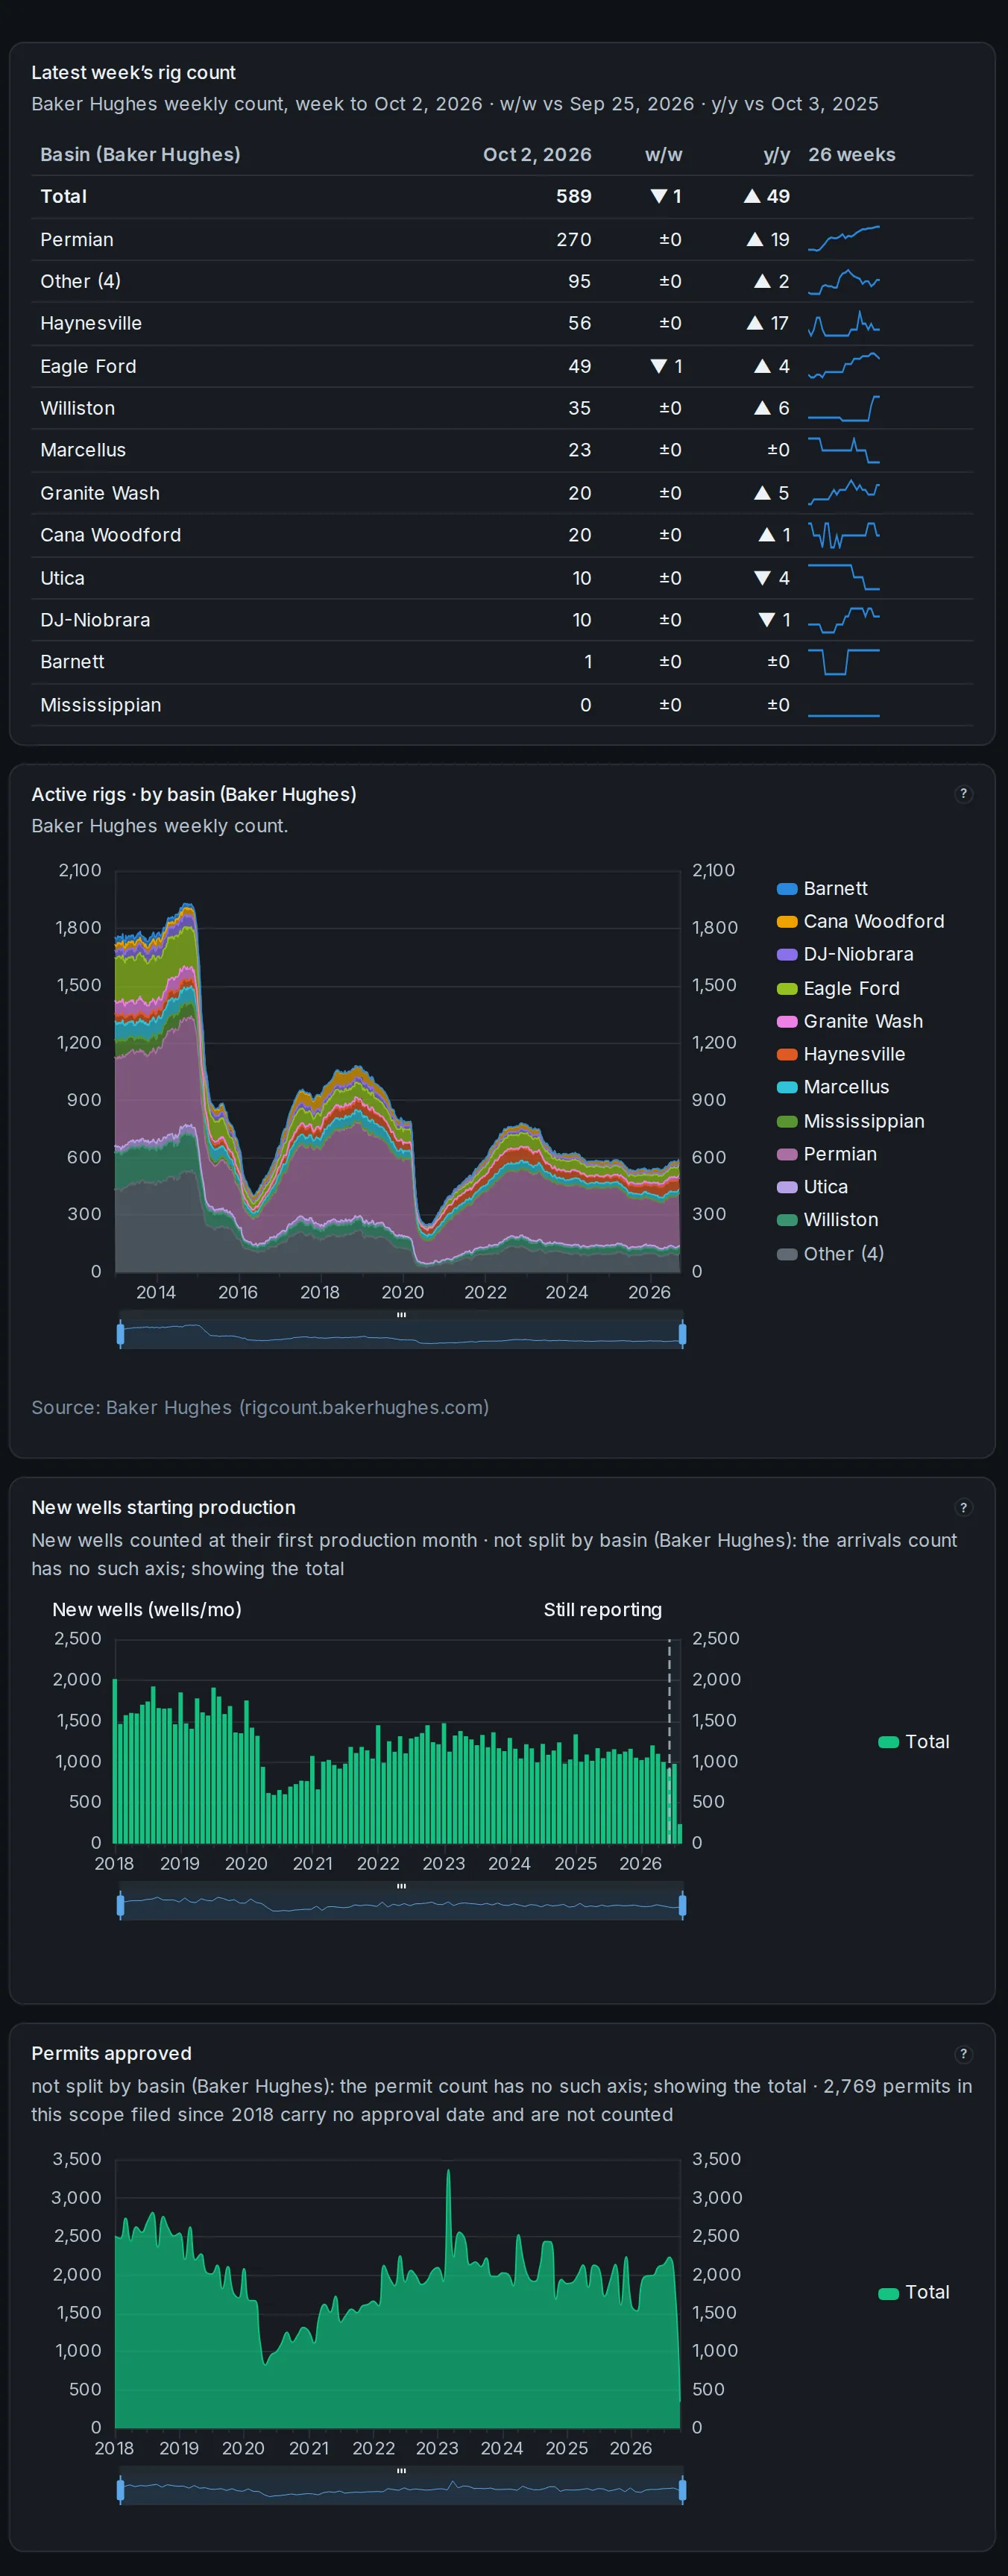Toggle Cana Woodford series in legend
This screenshot has height=2576, width=1008.
pyautogui.click(x=860, y=922)
